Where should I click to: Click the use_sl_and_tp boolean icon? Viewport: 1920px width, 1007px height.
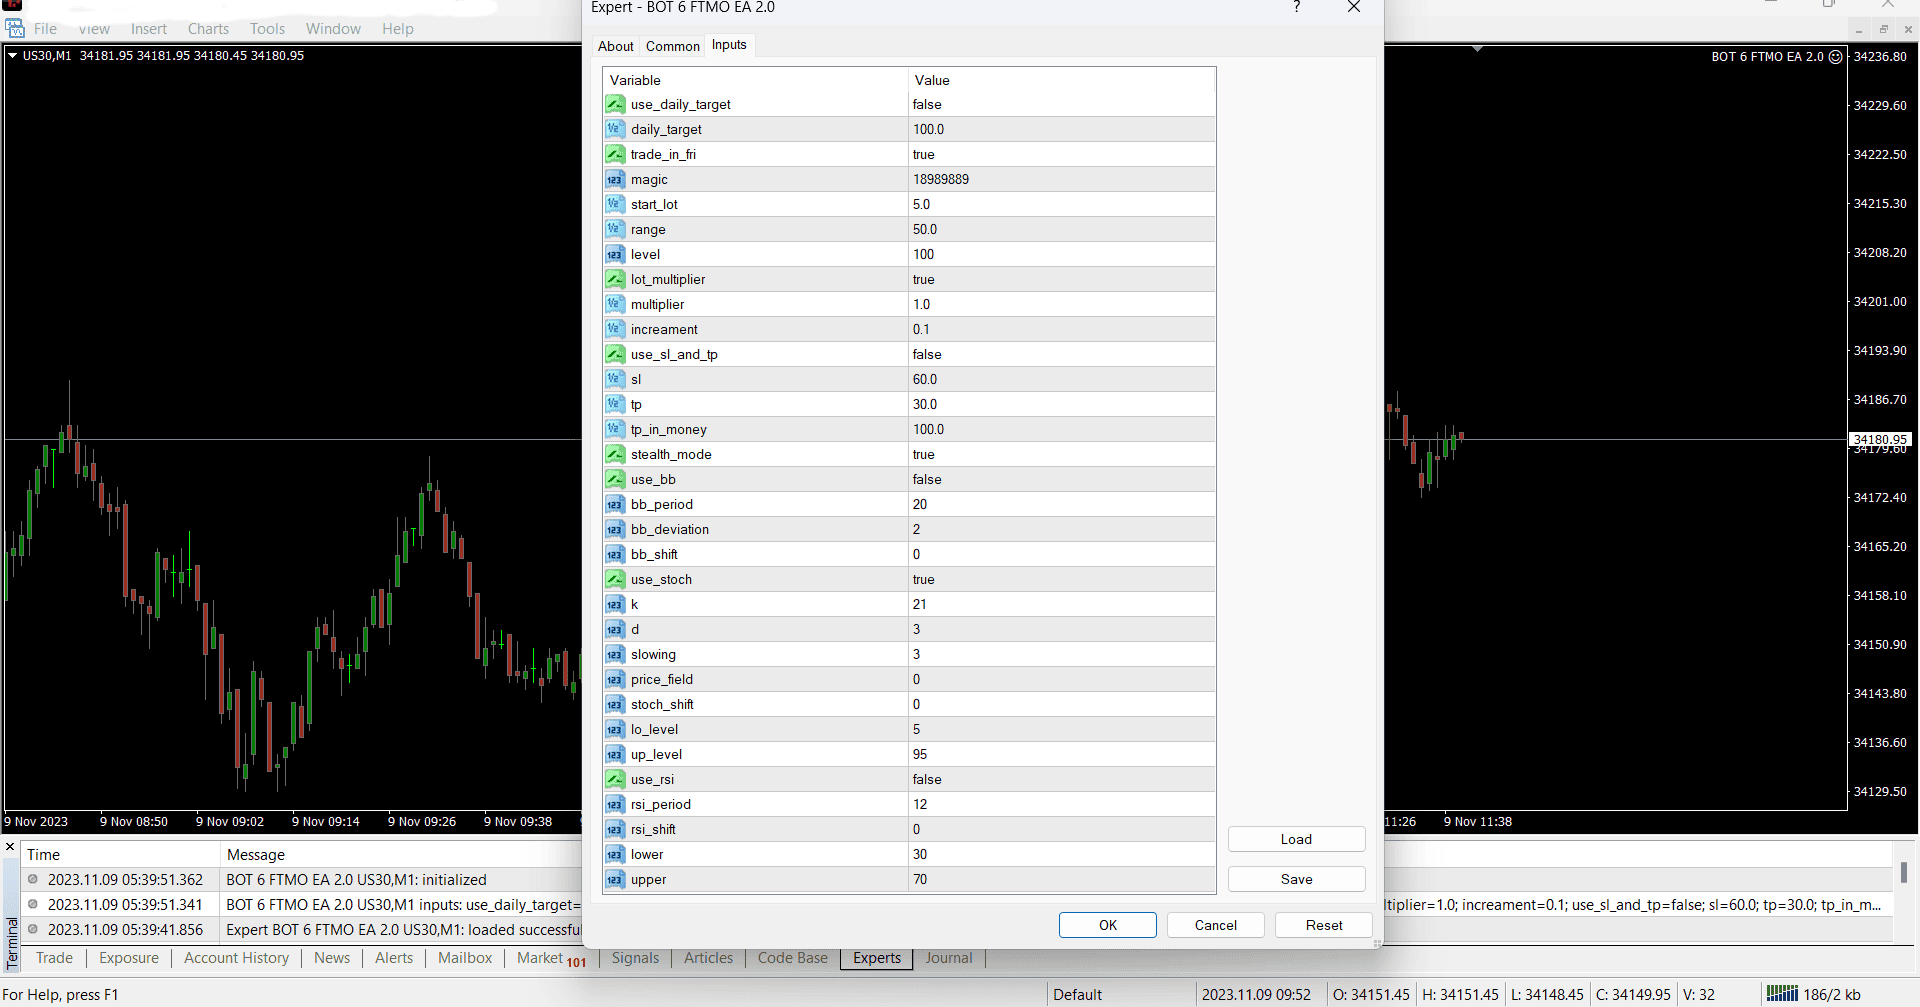coord(615,354)
